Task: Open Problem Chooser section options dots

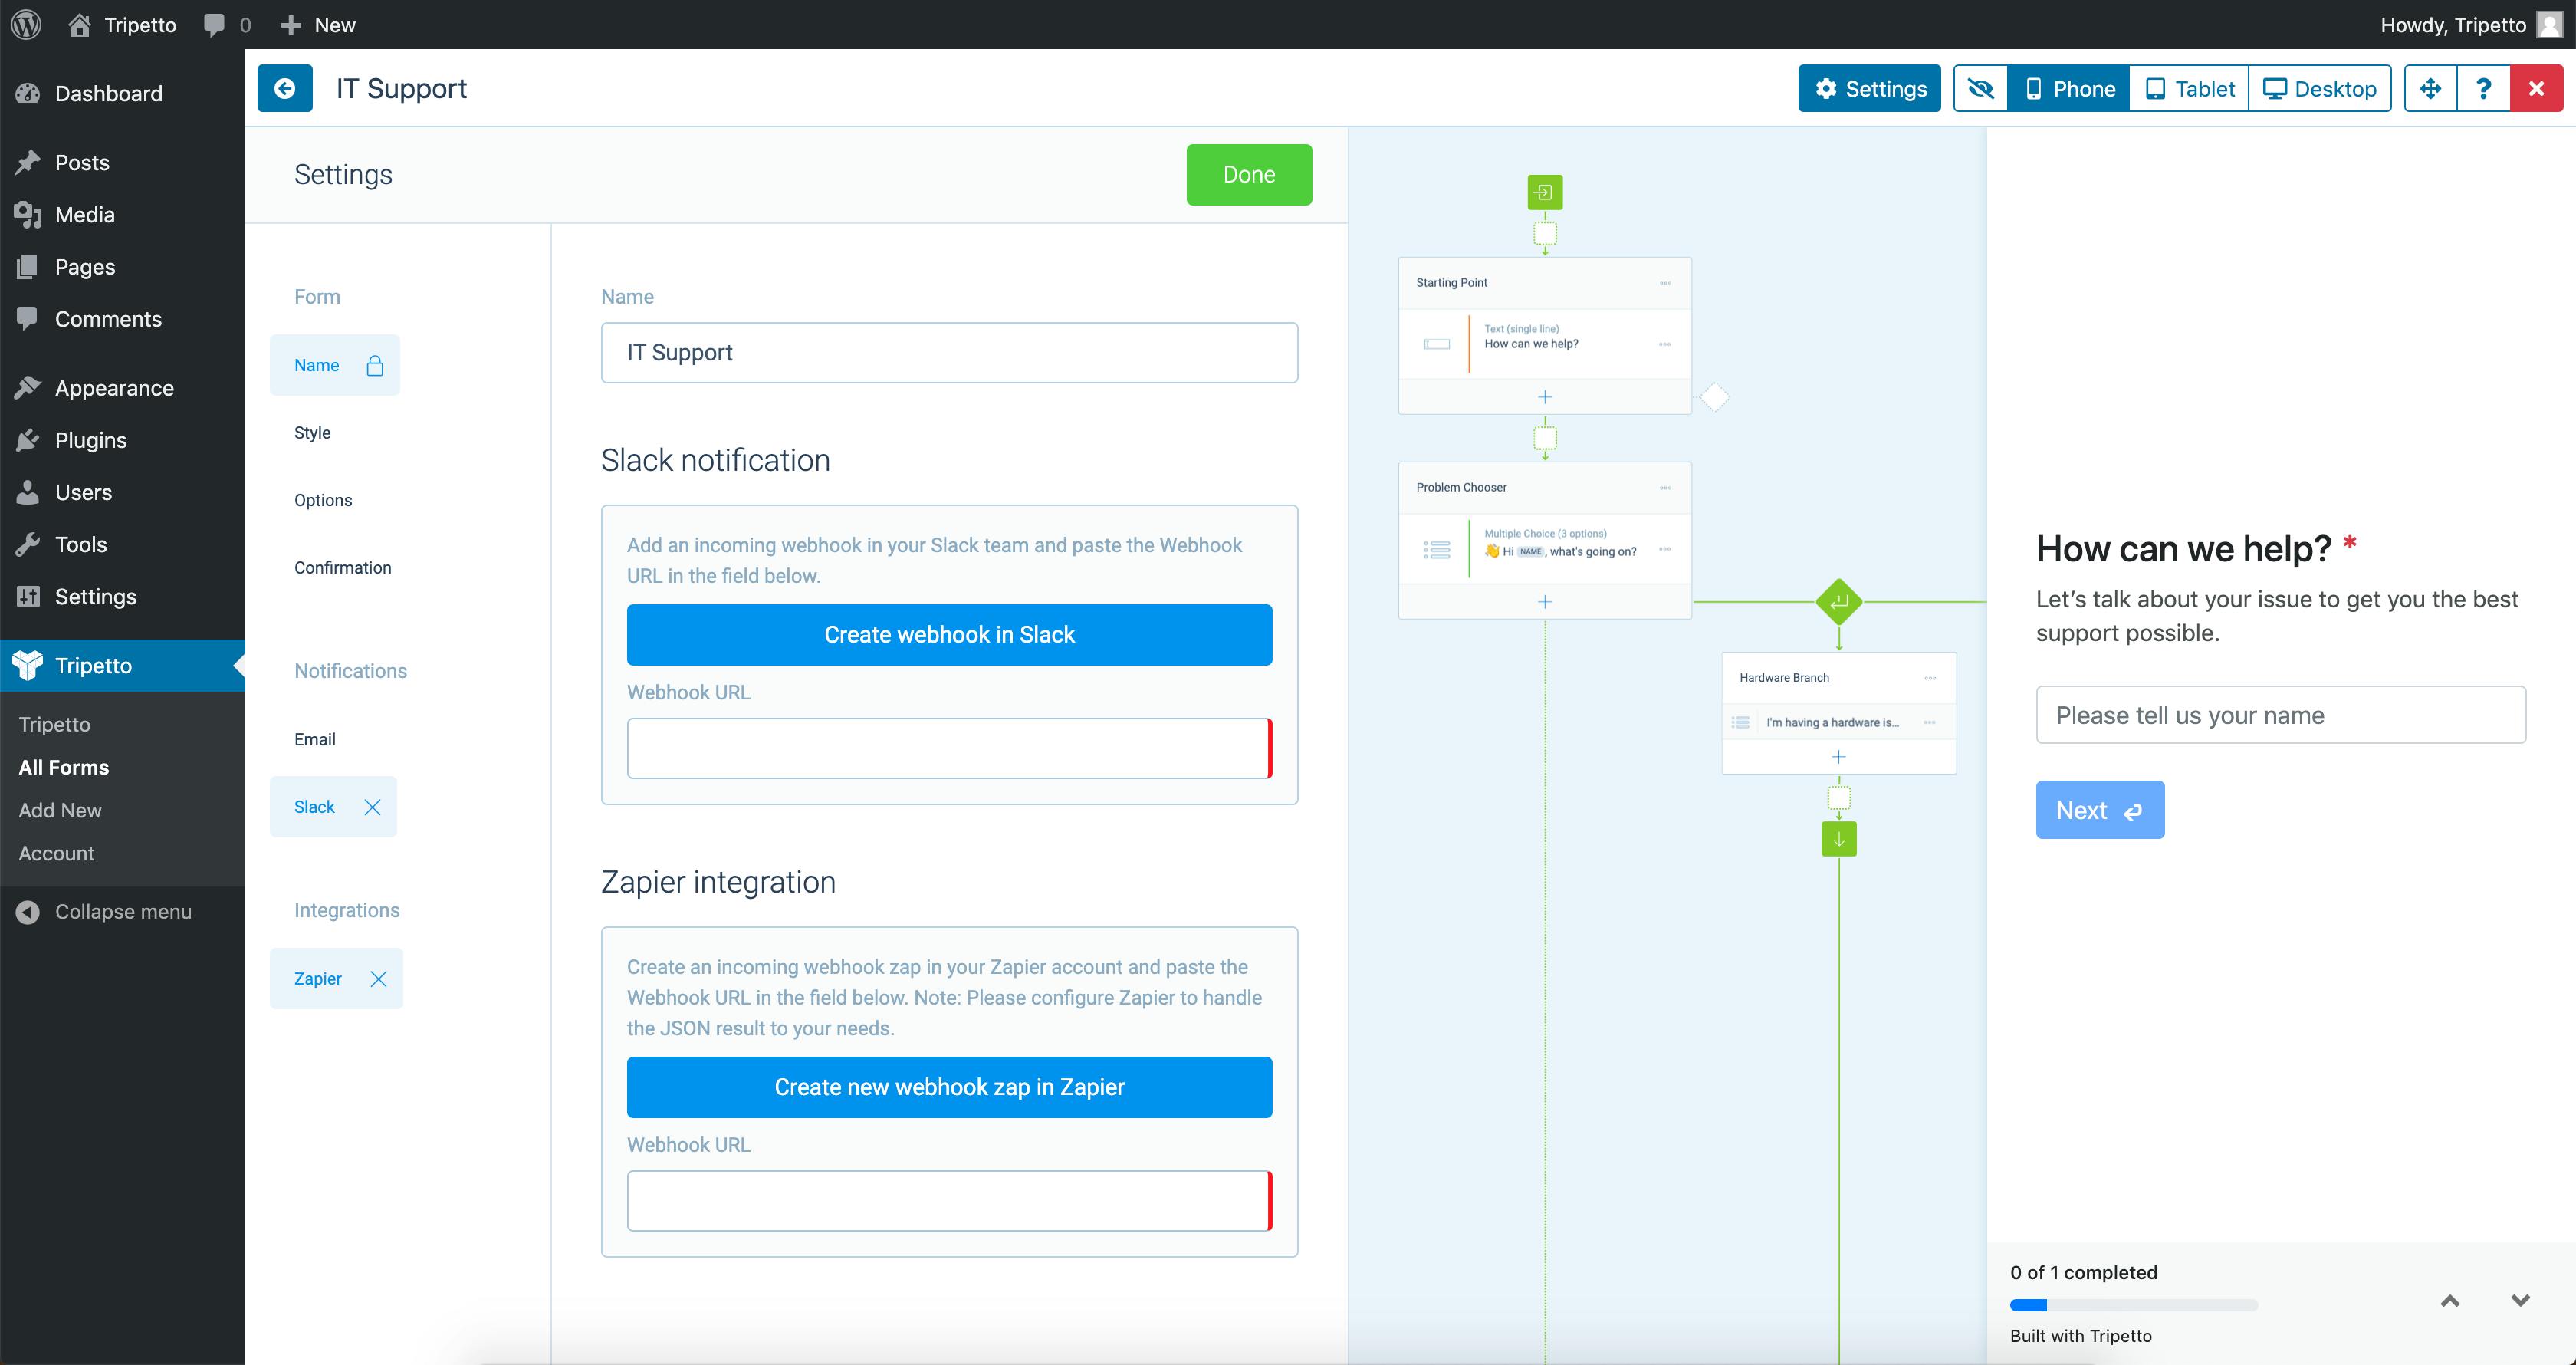Action: pos(1665,488)
